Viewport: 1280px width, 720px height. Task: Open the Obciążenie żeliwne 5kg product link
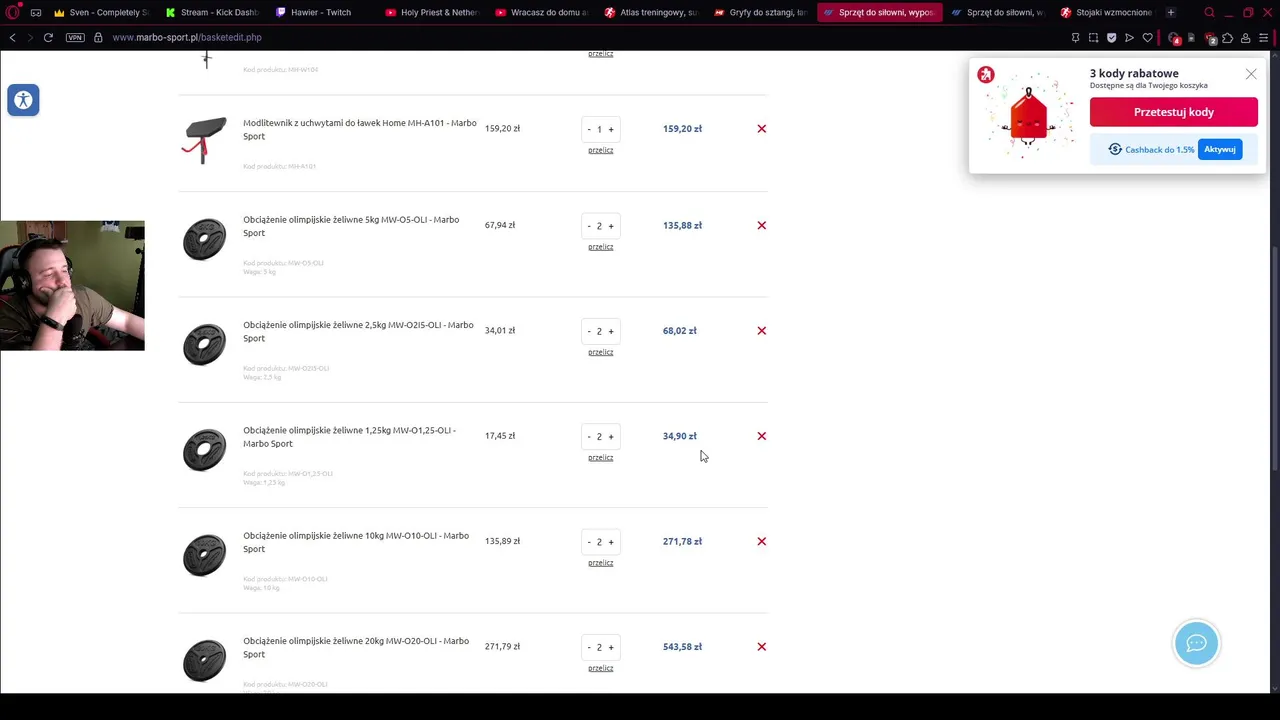click(x=351, y=226)
